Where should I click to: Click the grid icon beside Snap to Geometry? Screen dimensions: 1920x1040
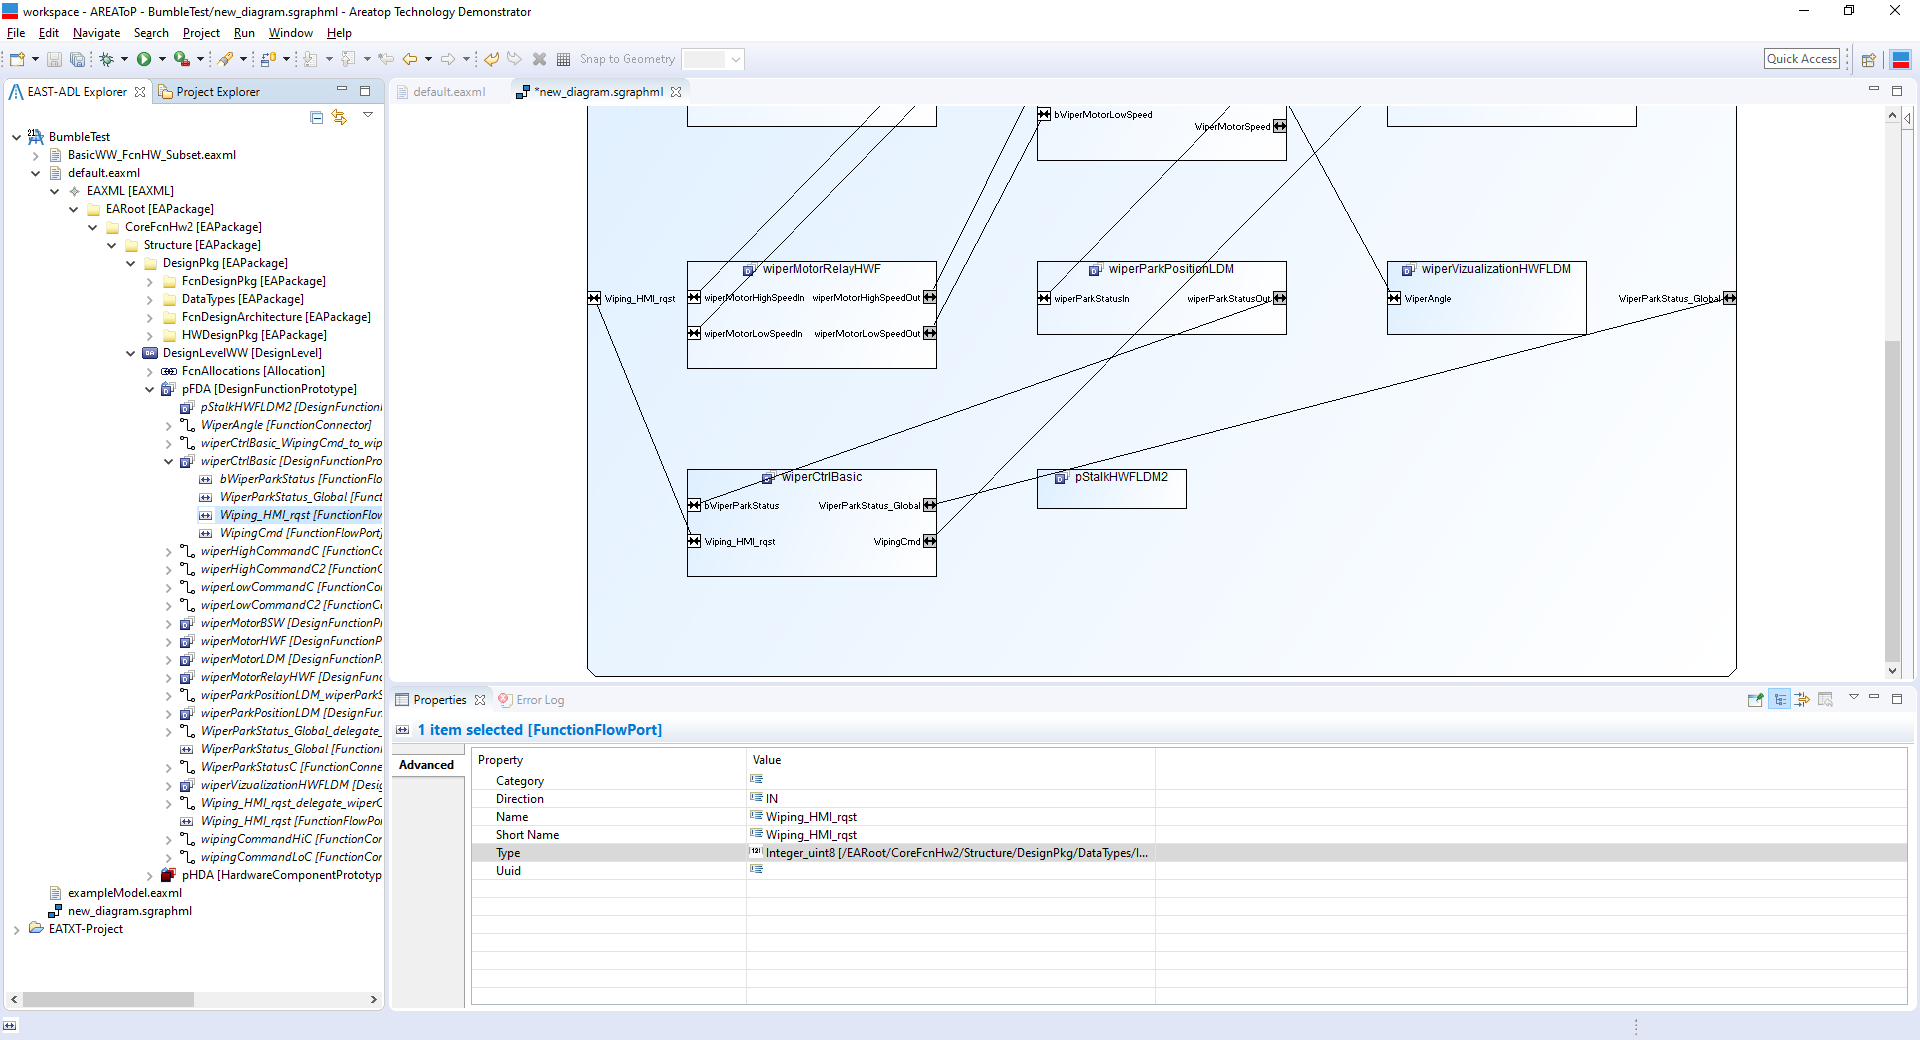[564, 59]
